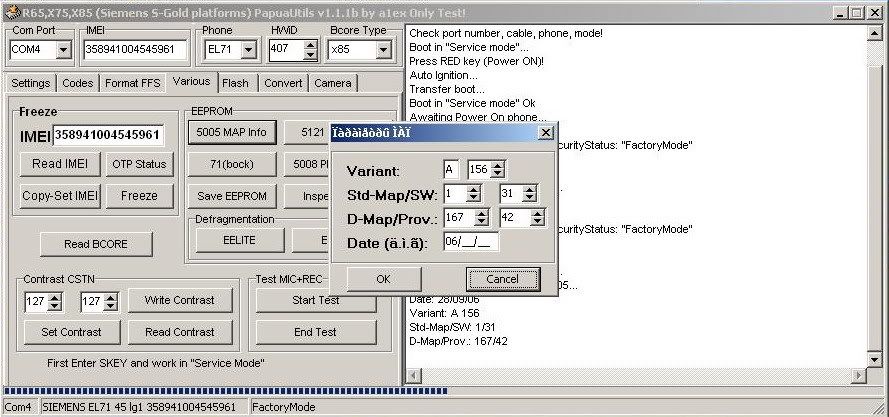Click the End Test button
Image resolution: width=889 pixels, height=417 pixels.
tap(316, 332)
